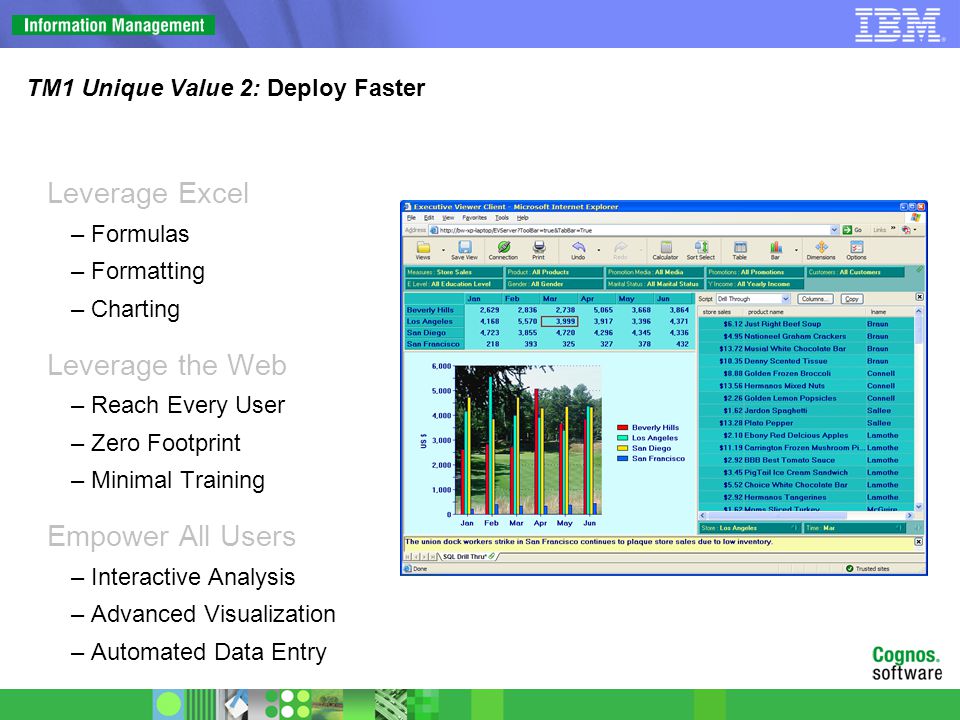This screenshot has width=960, height=720.
Task: Click the greyed Redo arrow icon
Action: [x=620, y=247]
